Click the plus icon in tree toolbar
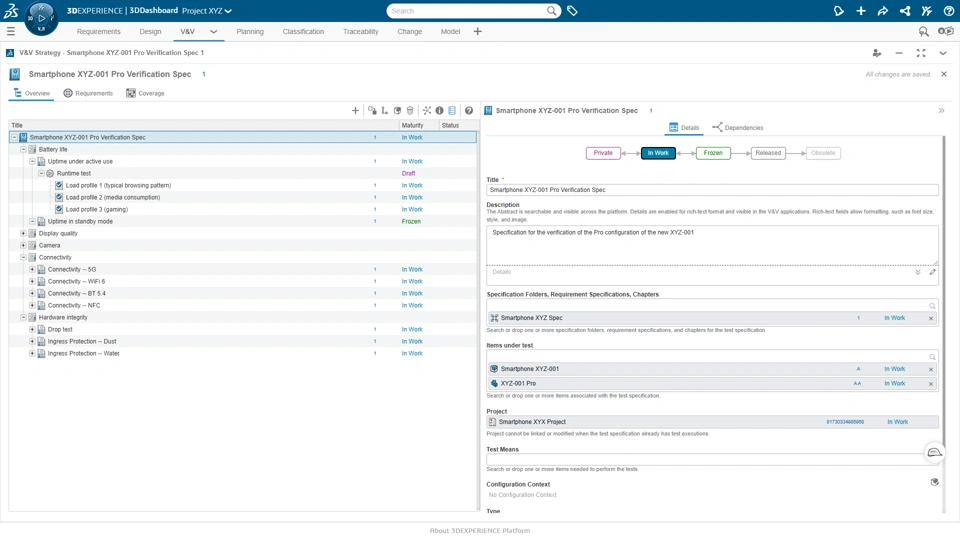 (355, 110)
